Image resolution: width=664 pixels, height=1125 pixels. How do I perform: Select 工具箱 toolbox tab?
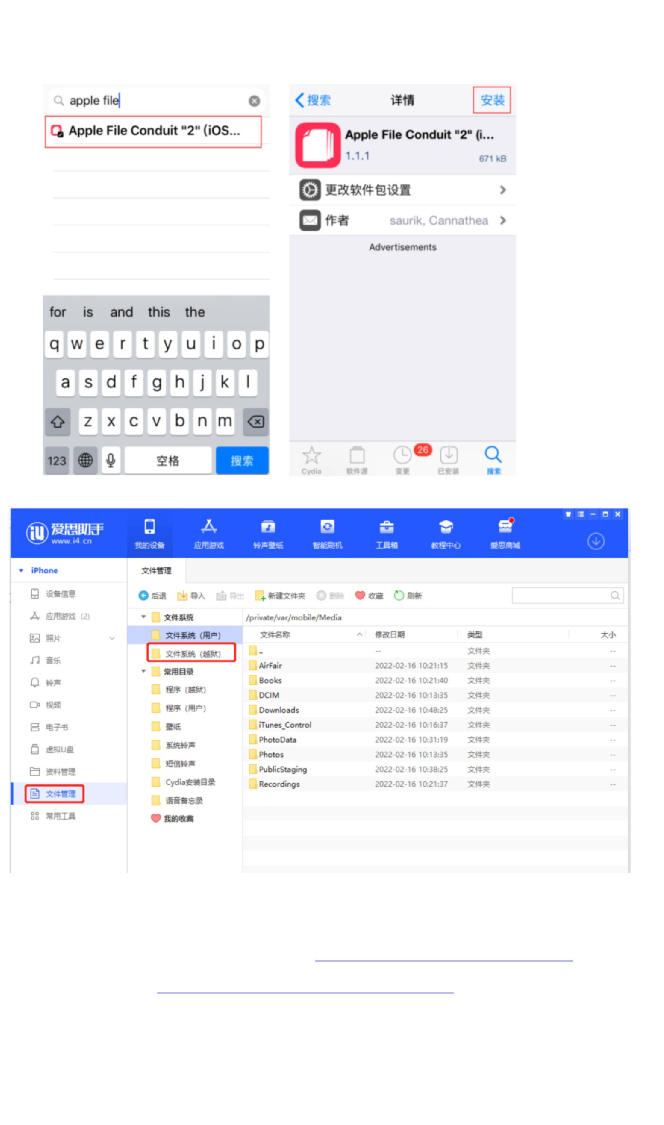pos(386,534)
